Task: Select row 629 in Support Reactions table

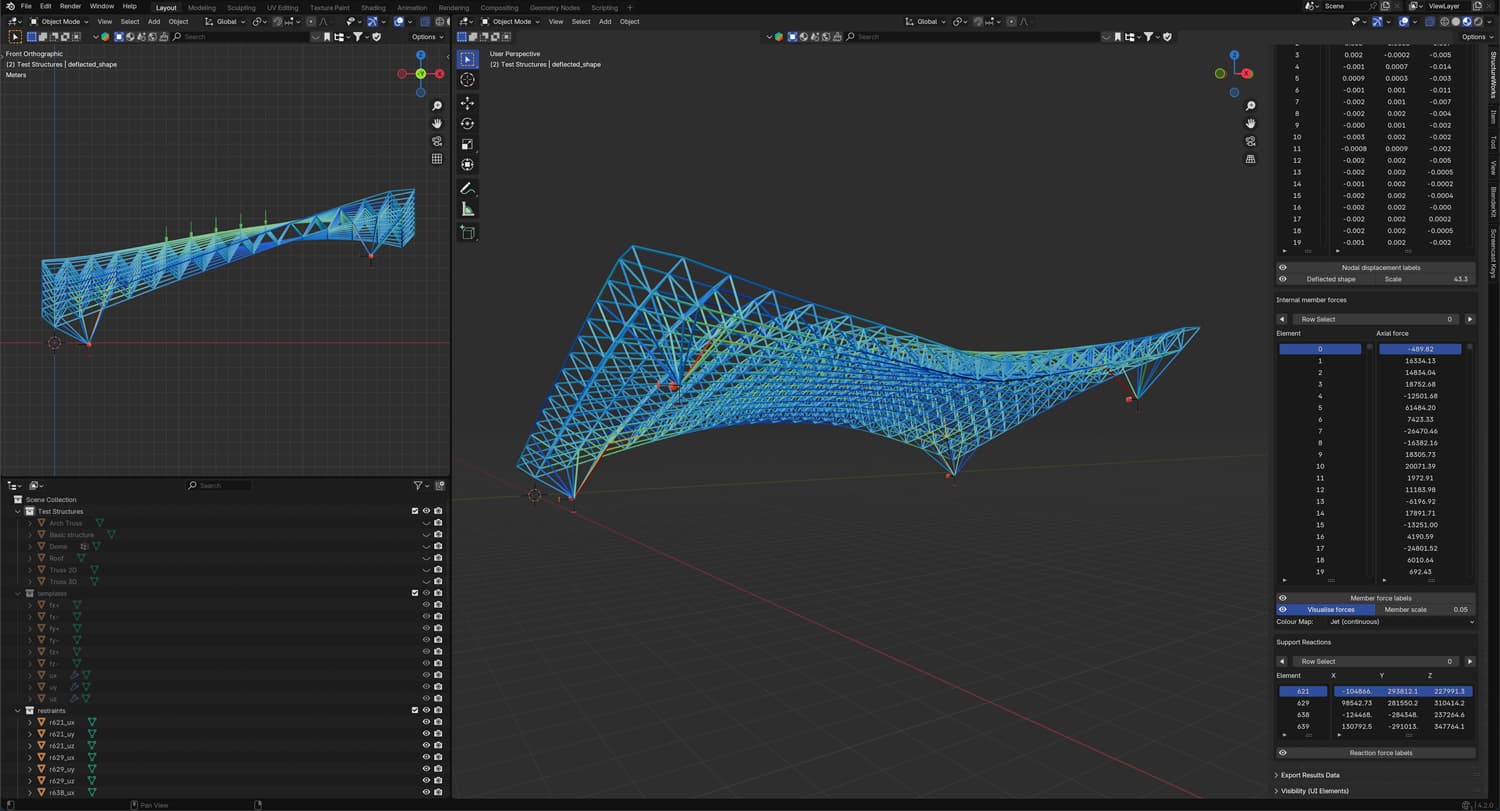Action: coord(1303,703)
